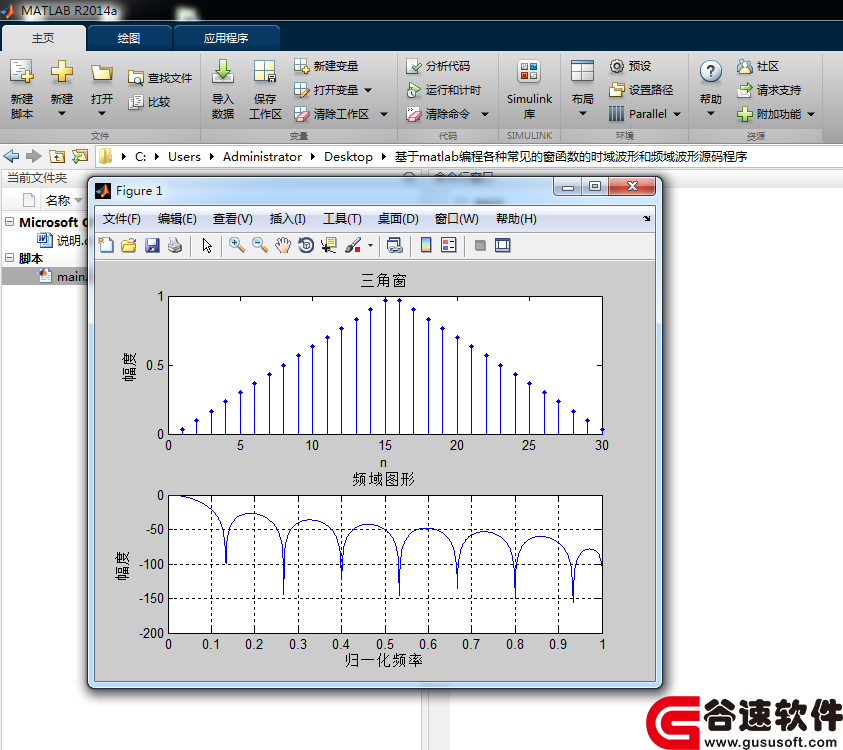
Task: Click the Find Files (查找文件) icon
Action: point(135,78)
